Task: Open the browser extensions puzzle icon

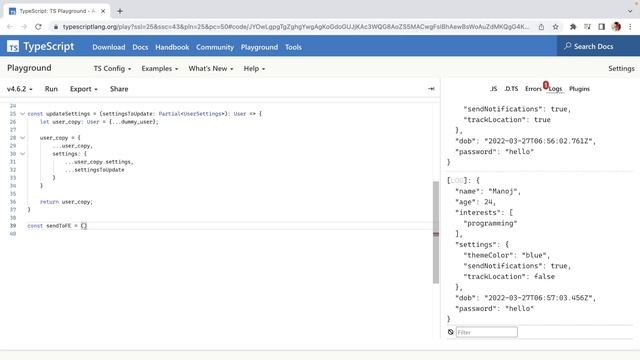Action: (573, 27)
